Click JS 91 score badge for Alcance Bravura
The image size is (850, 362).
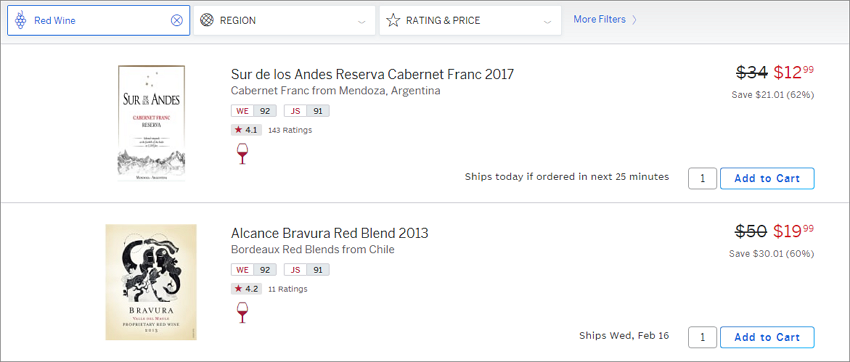[307, 269]
